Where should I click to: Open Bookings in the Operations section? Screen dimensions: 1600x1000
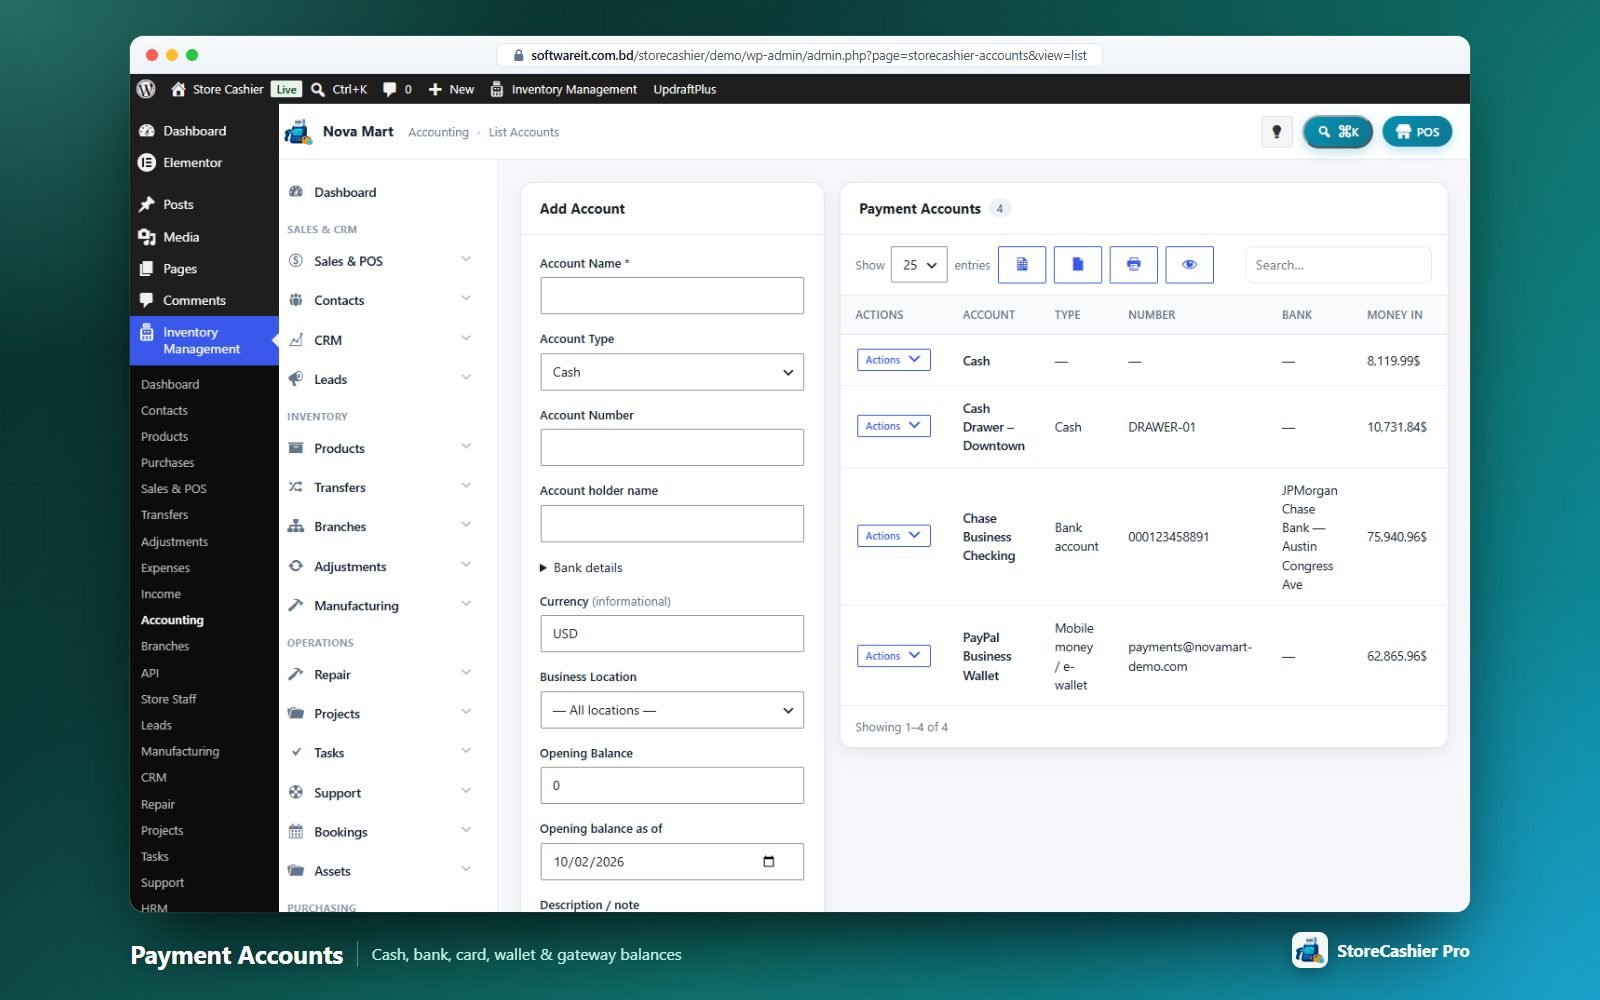click(x=380, y=832)
